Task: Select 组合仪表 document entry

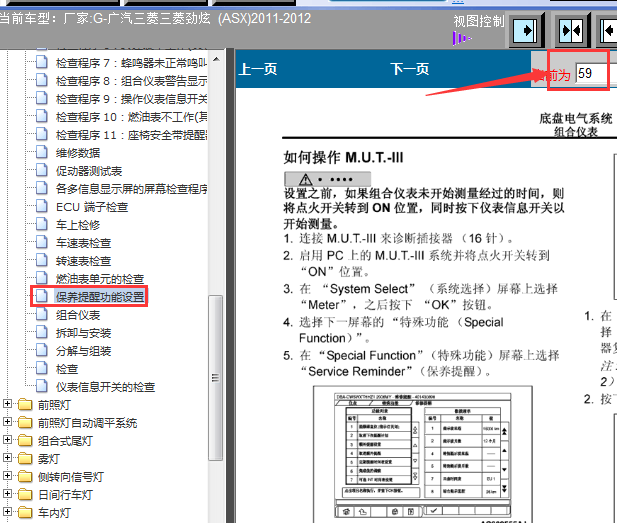Action: point(78,315)
